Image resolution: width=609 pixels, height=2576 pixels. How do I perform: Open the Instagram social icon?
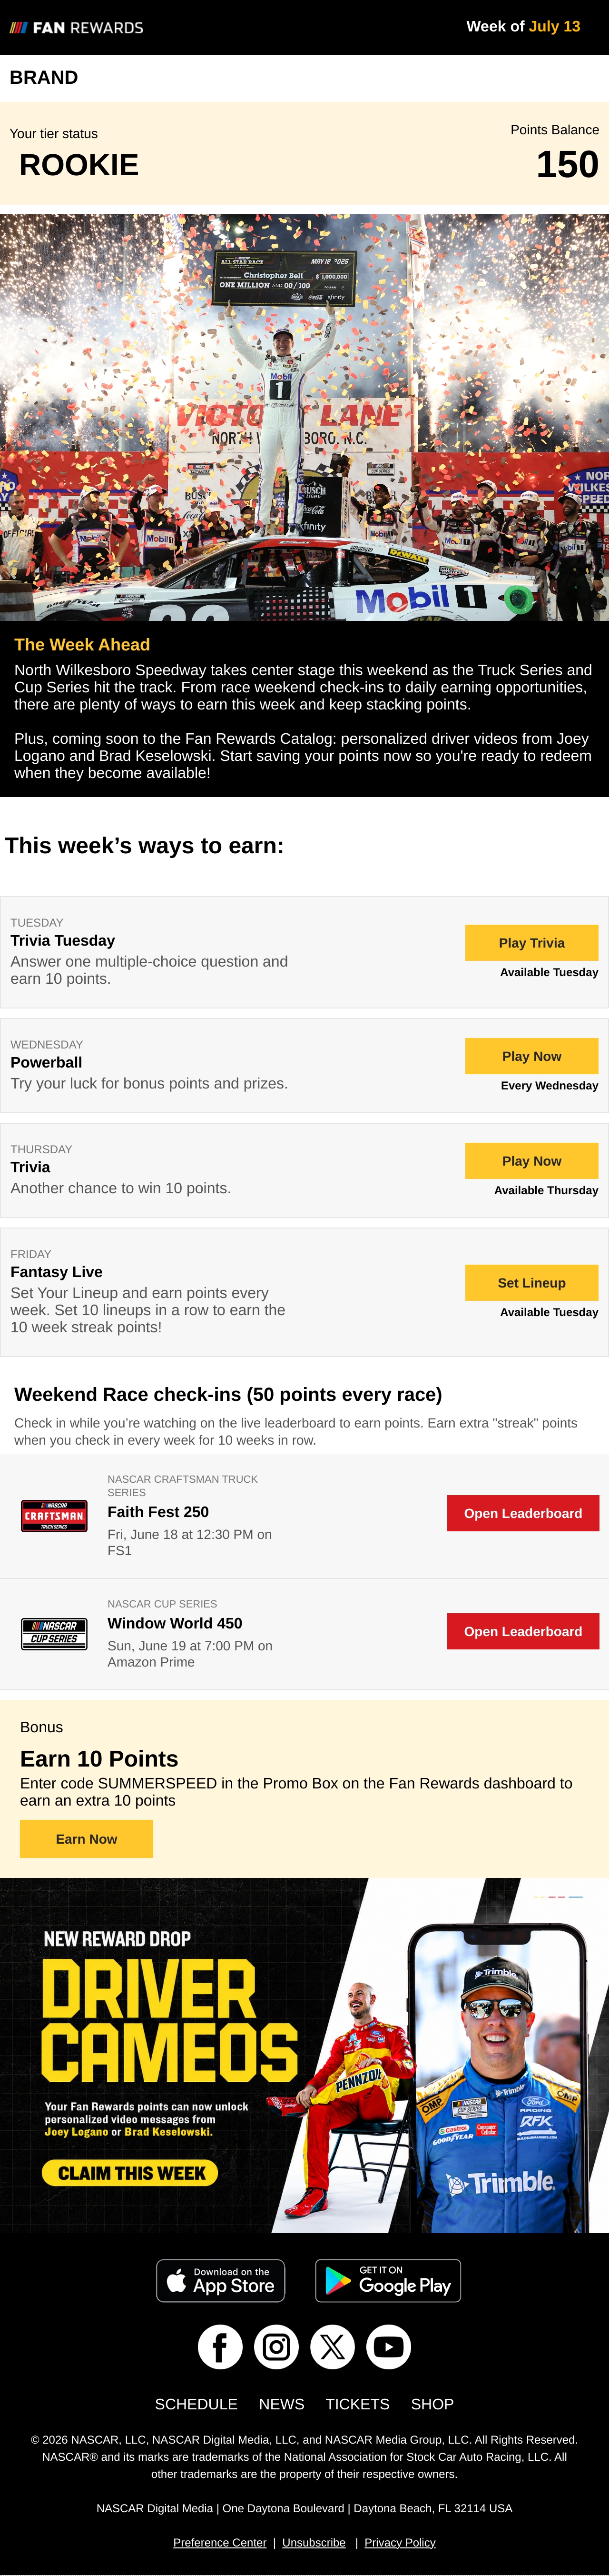276,2346
